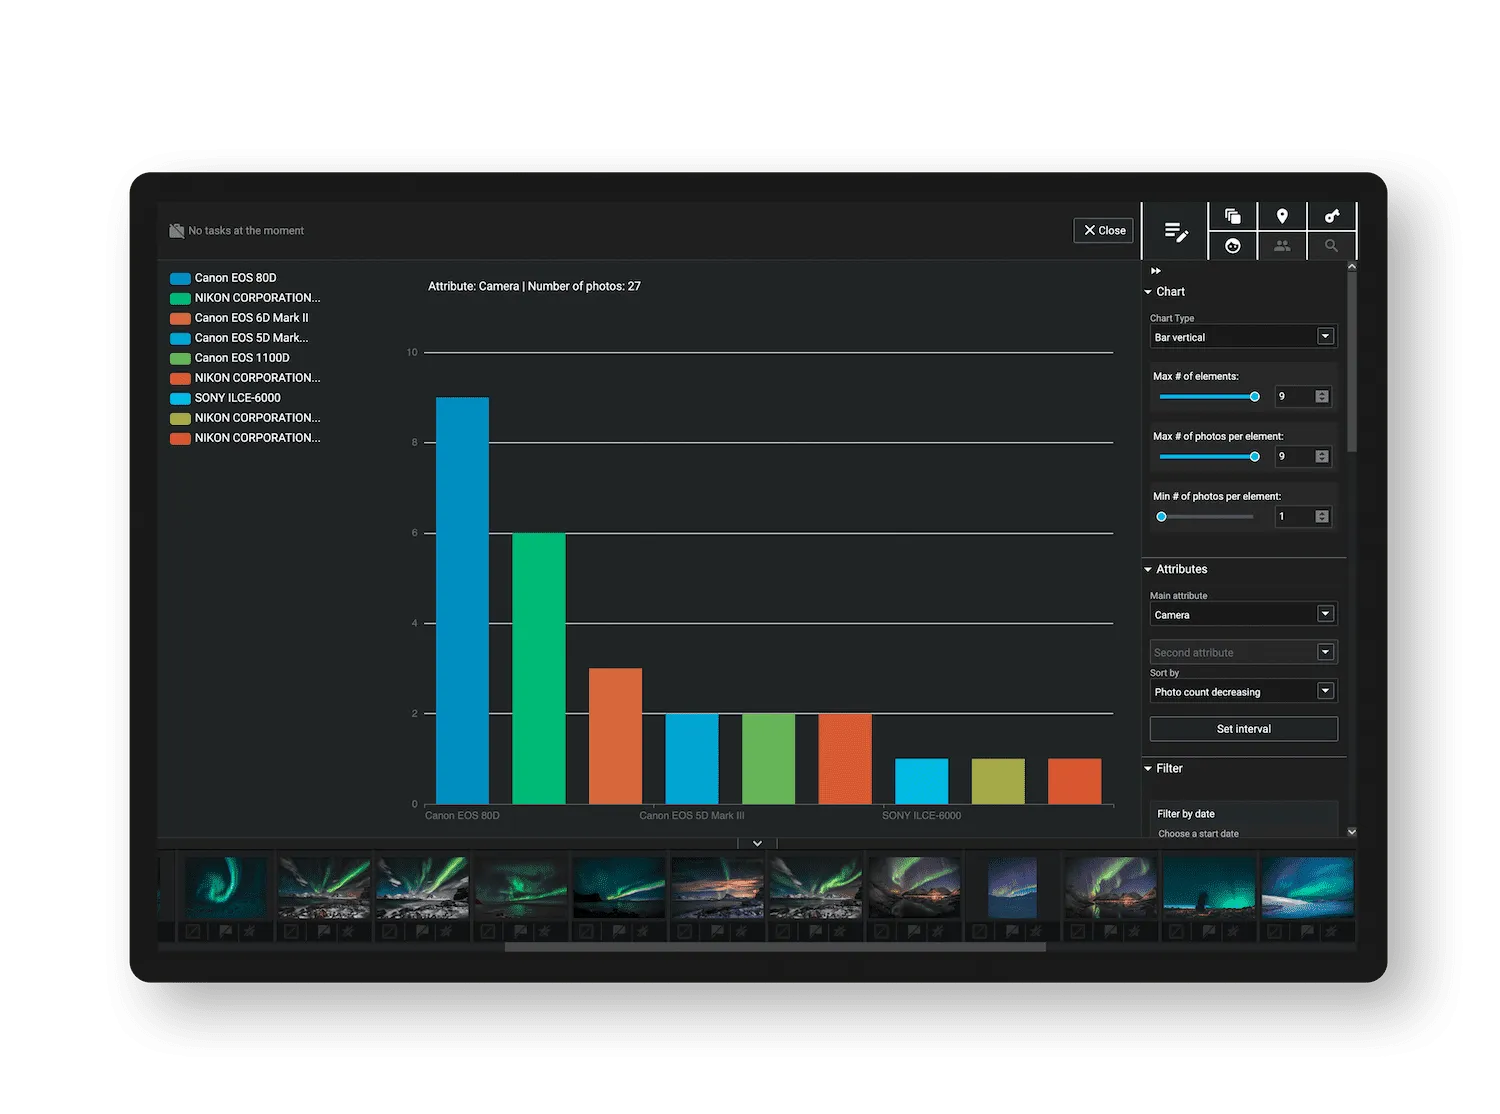Click flag icon under narrow portrait blue thumbnail
This screenshot has width=1500, height=1114.
click(1013, 931)
